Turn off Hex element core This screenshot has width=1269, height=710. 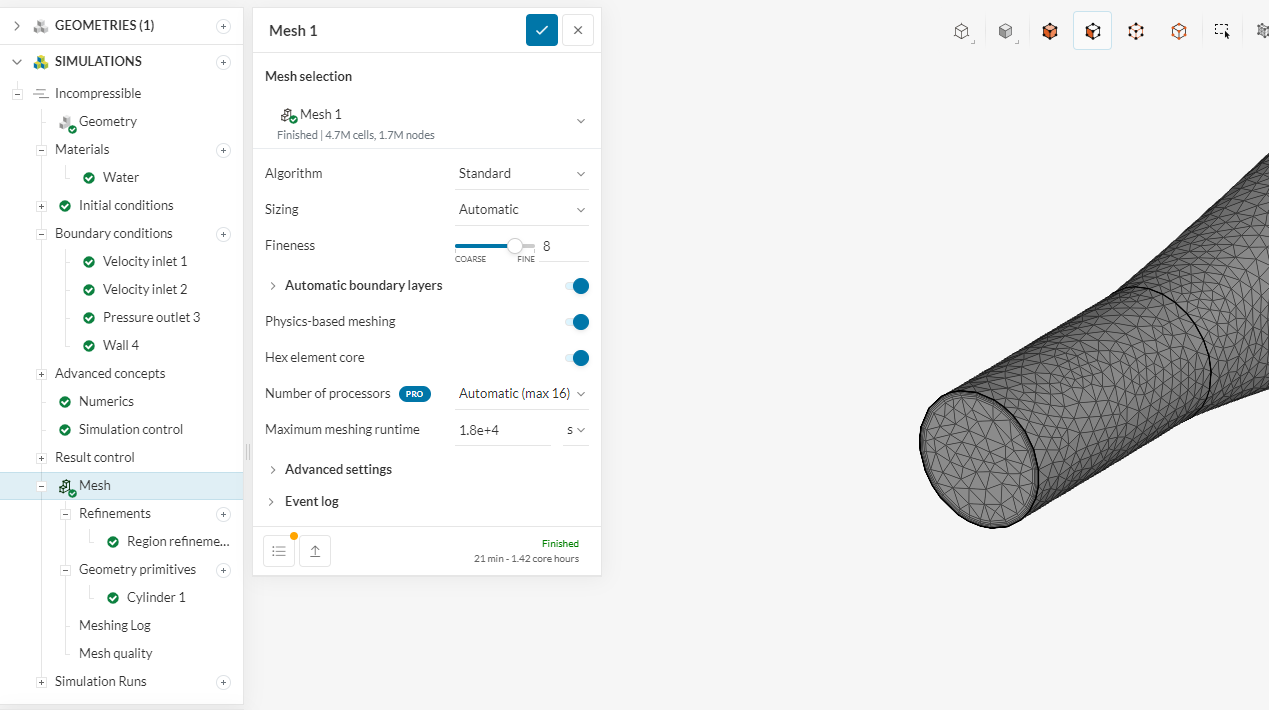click(577, 357)
